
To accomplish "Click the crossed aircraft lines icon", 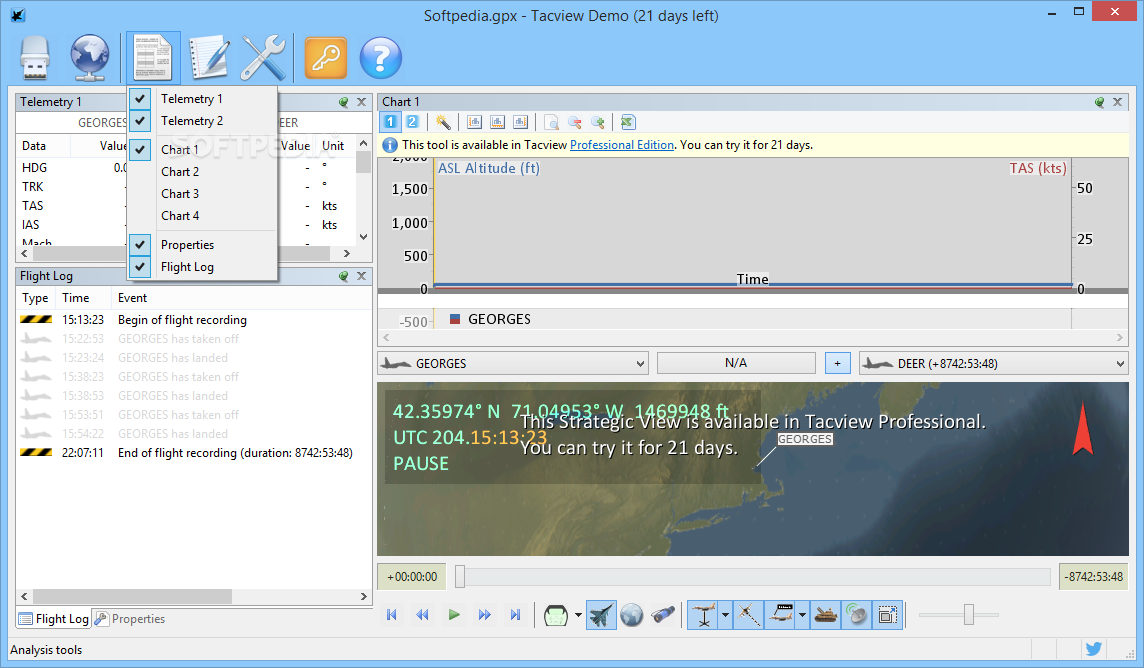I will click(749, 615).
